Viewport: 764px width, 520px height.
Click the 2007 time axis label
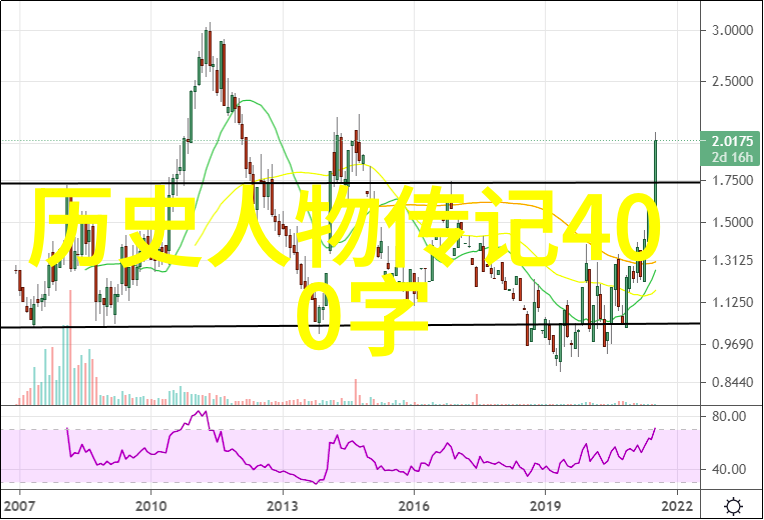(x=19, y=506)
